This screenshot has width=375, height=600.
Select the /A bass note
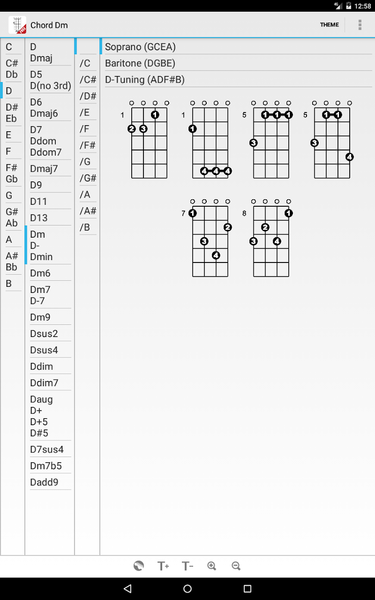click(88, 195)
